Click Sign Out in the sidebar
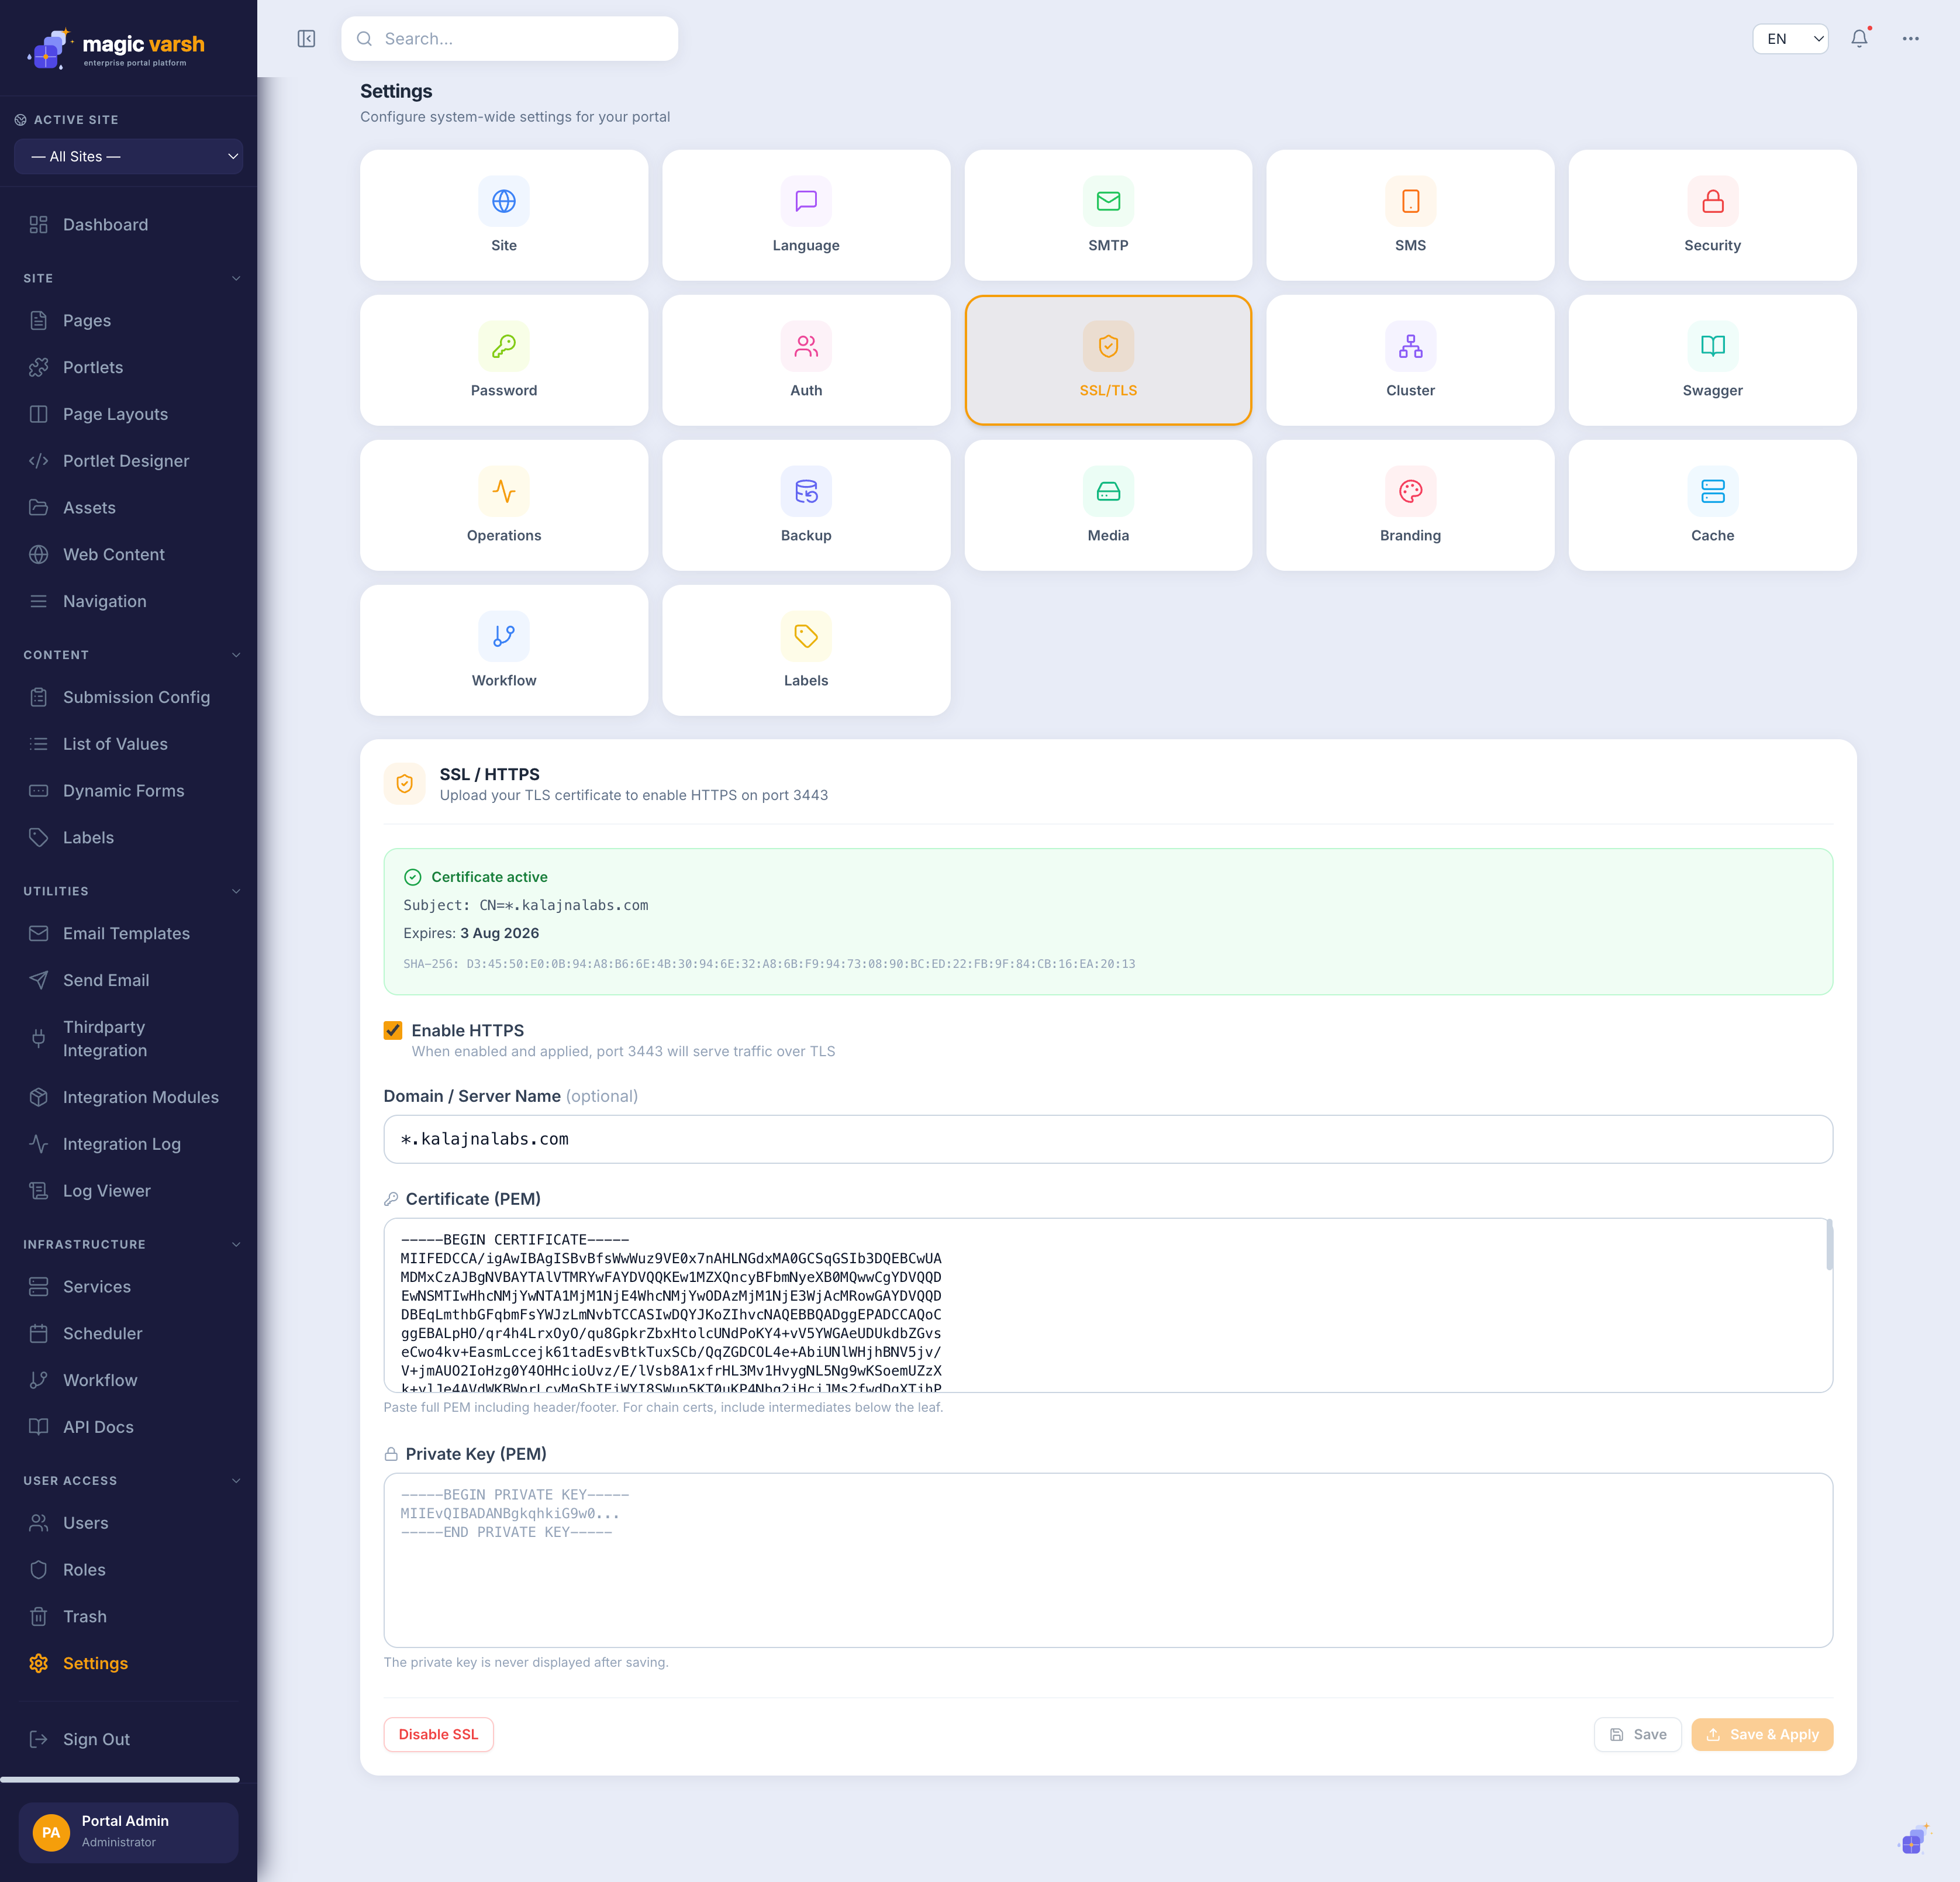This screenshot has height=1882, width=1960. tap(128, 1739)
